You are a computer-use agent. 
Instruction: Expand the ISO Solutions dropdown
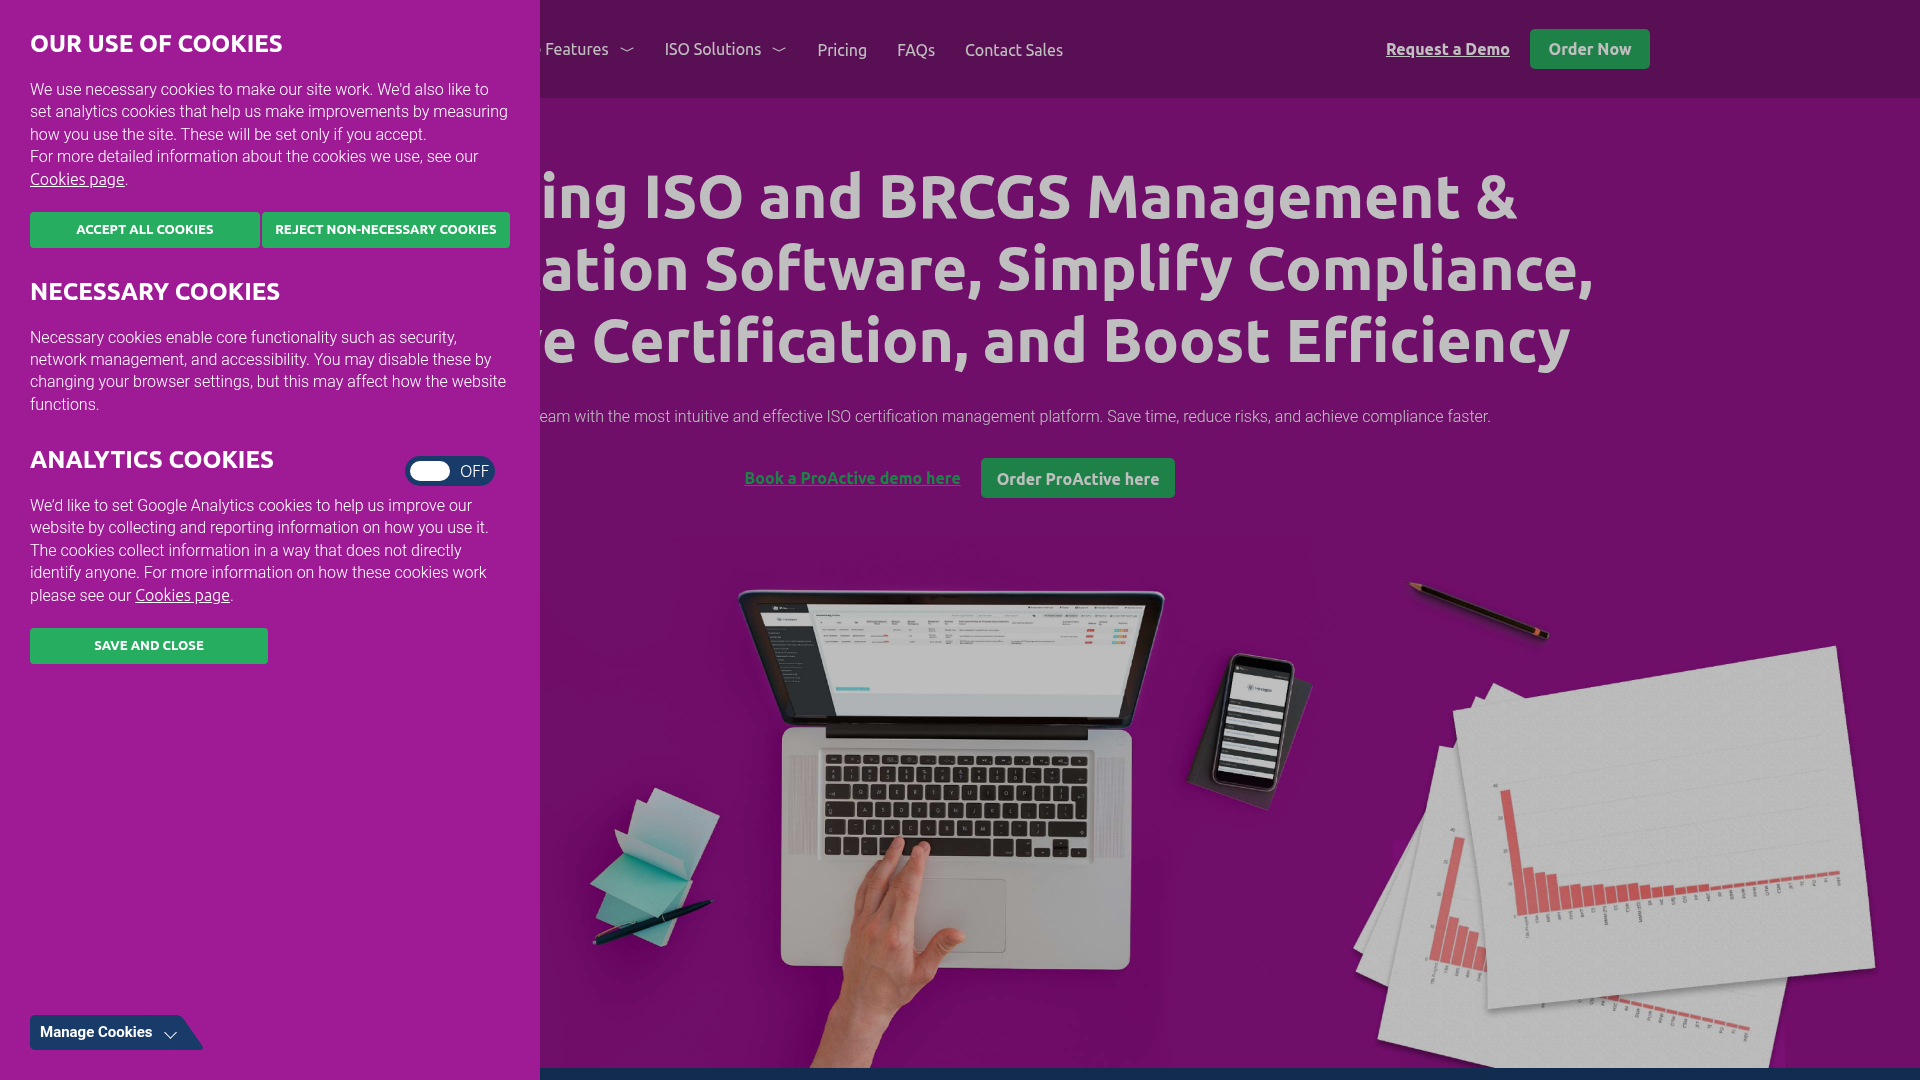pos(724,49)
